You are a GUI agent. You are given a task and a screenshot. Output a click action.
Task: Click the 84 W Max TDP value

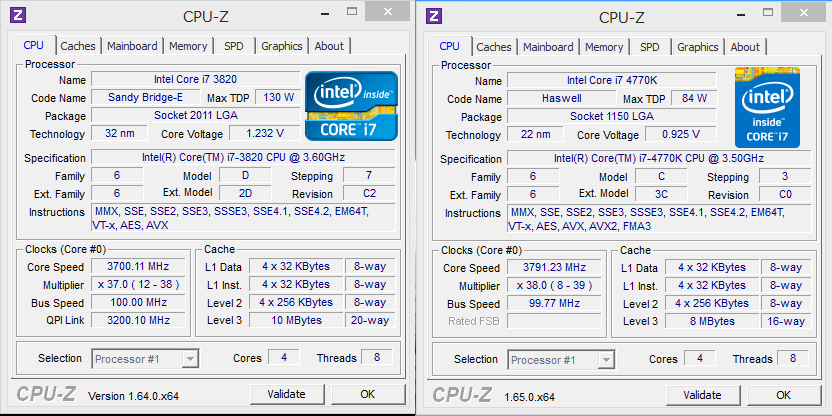coord(694,98)
